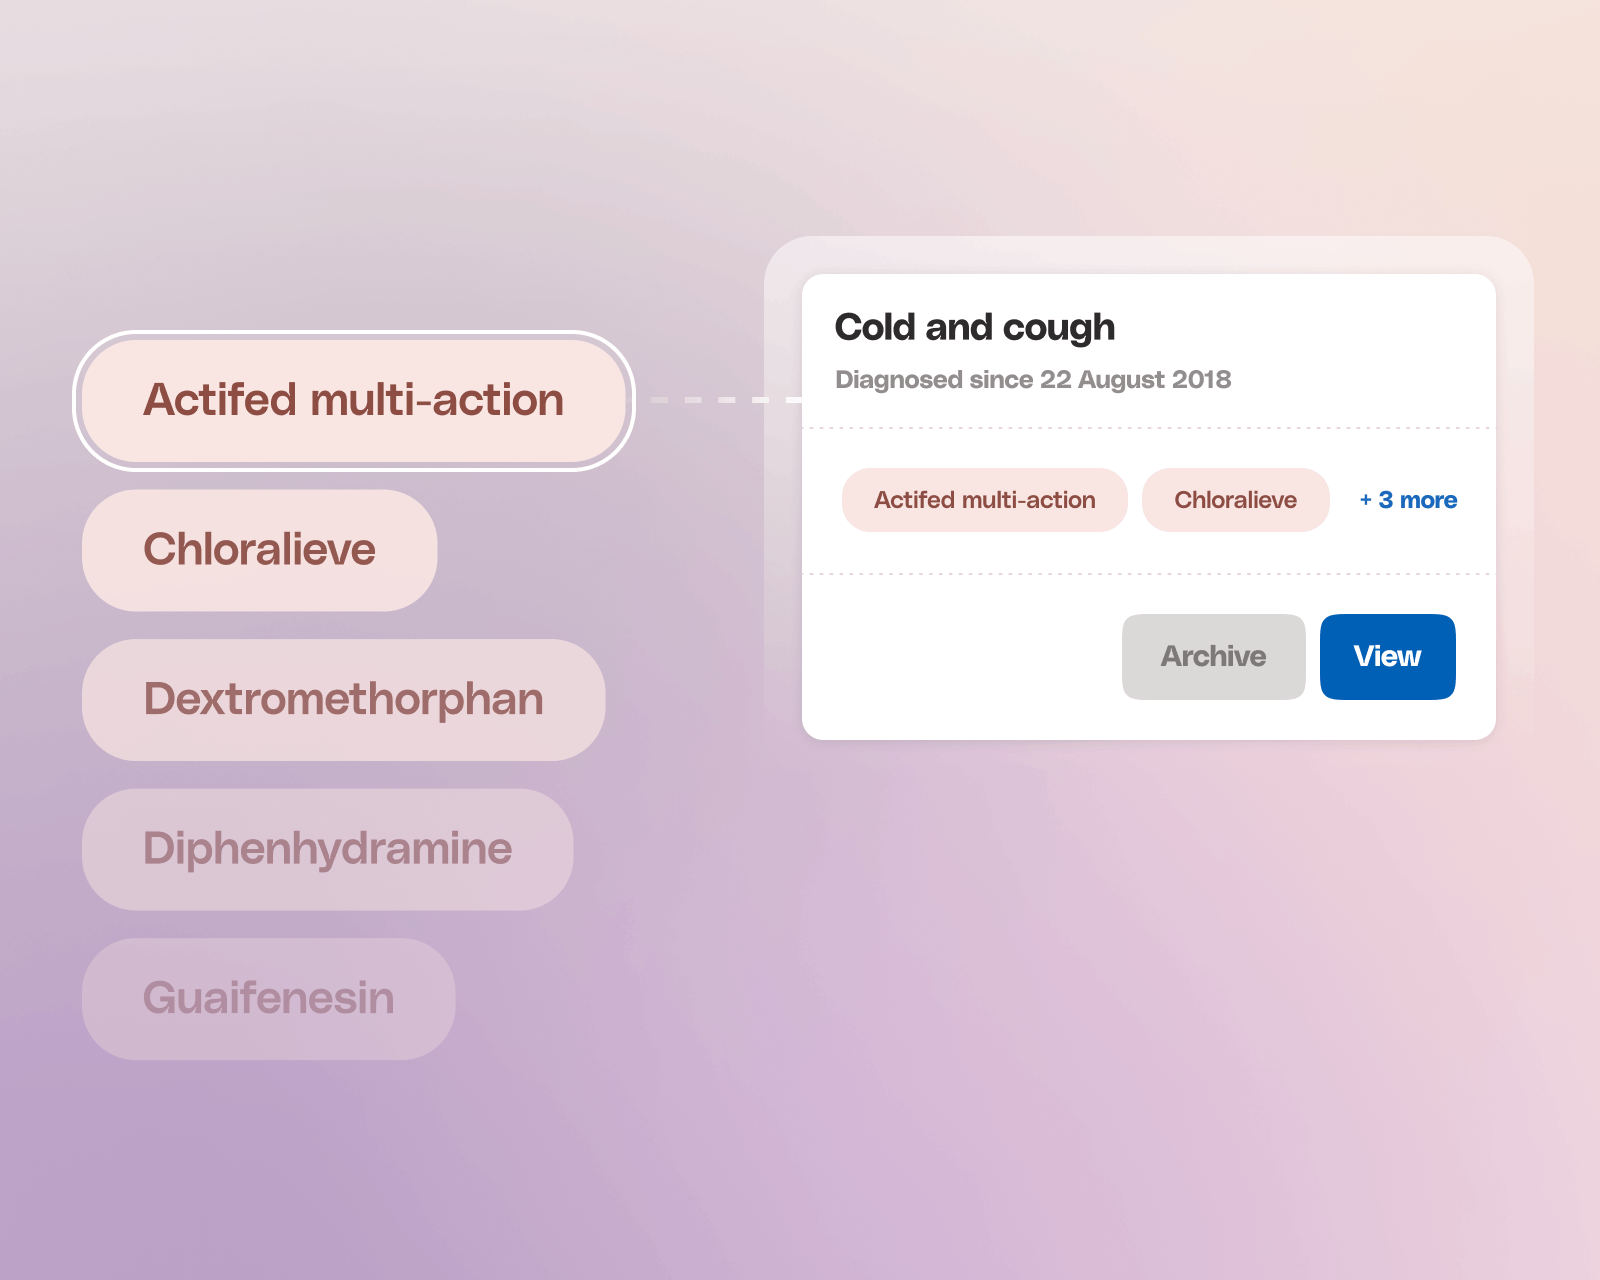Select the Diphenhydramine medication pill
Image resolution: width=1600 pixels, height=1280 pixels.
coord(327,849)
